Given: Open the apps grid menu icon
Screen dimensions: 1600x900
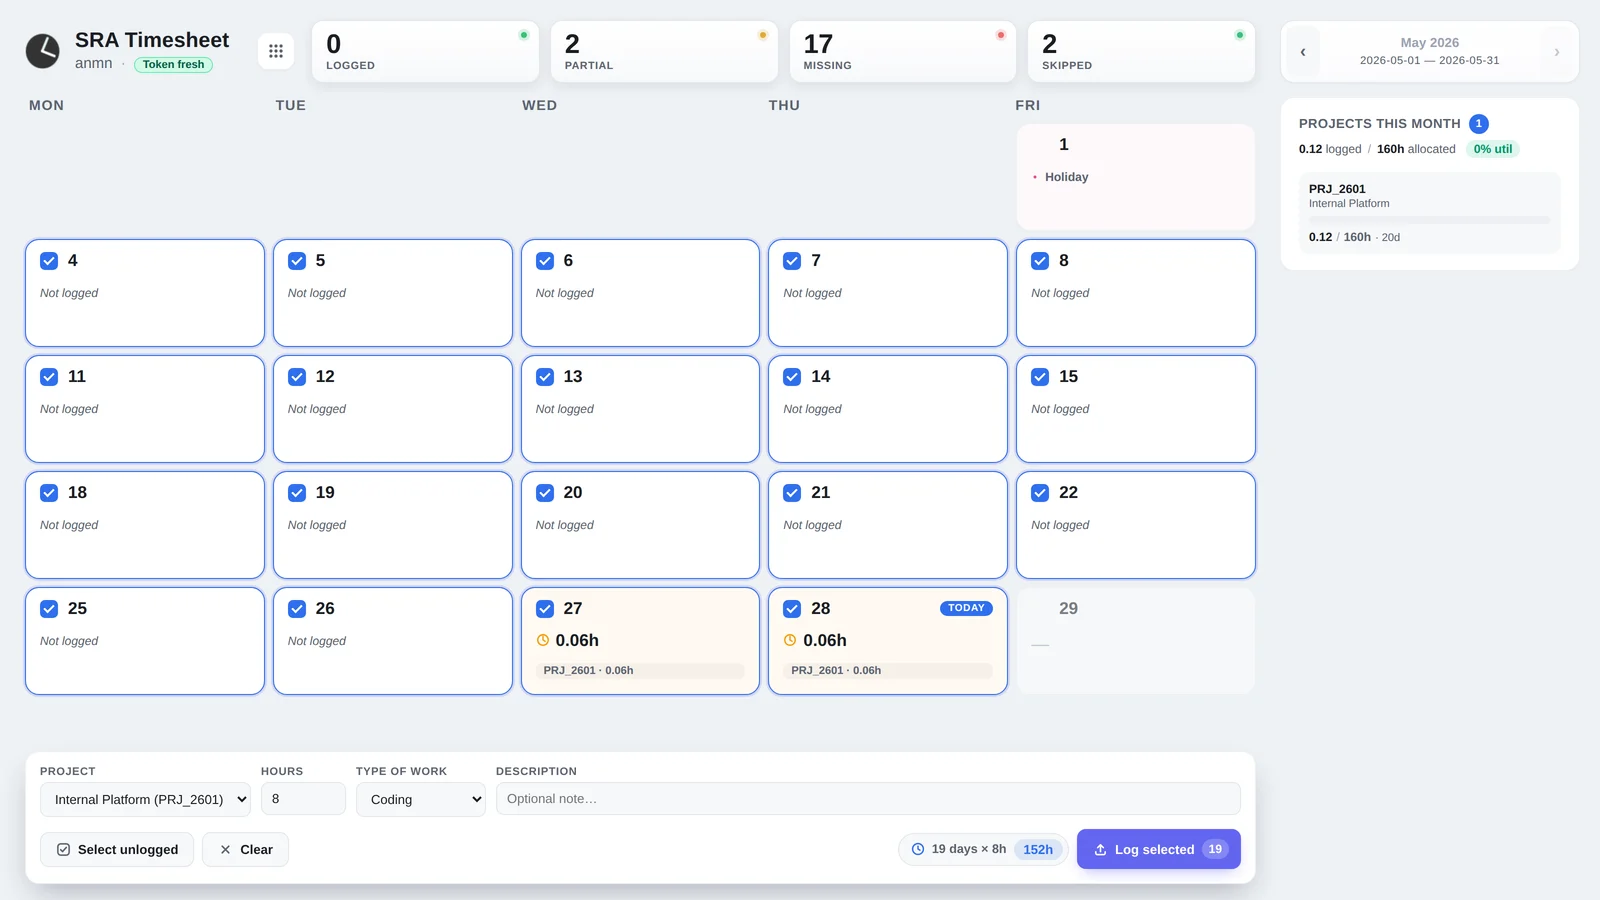Looking at the screenshot, I should point(276,51).
